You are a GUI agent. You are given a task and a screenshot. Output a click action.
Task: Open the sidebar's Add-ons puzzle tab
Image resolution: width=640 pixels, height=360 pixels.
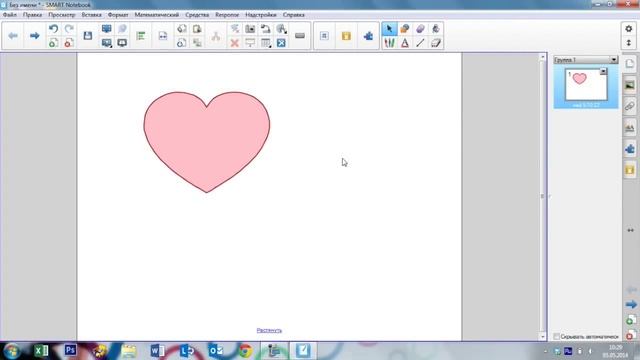pyautogui.click(x=630, y=149)
